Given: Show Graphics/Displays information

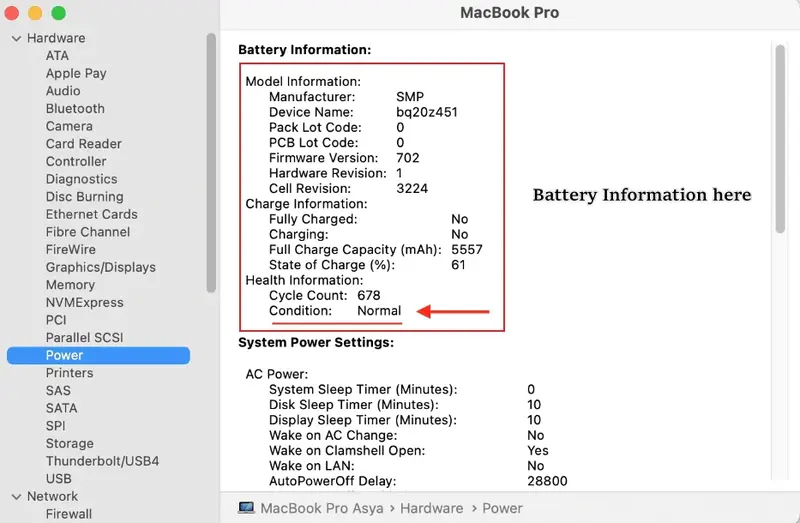Looking at the screenshot, I should click(x=100, y=267).
